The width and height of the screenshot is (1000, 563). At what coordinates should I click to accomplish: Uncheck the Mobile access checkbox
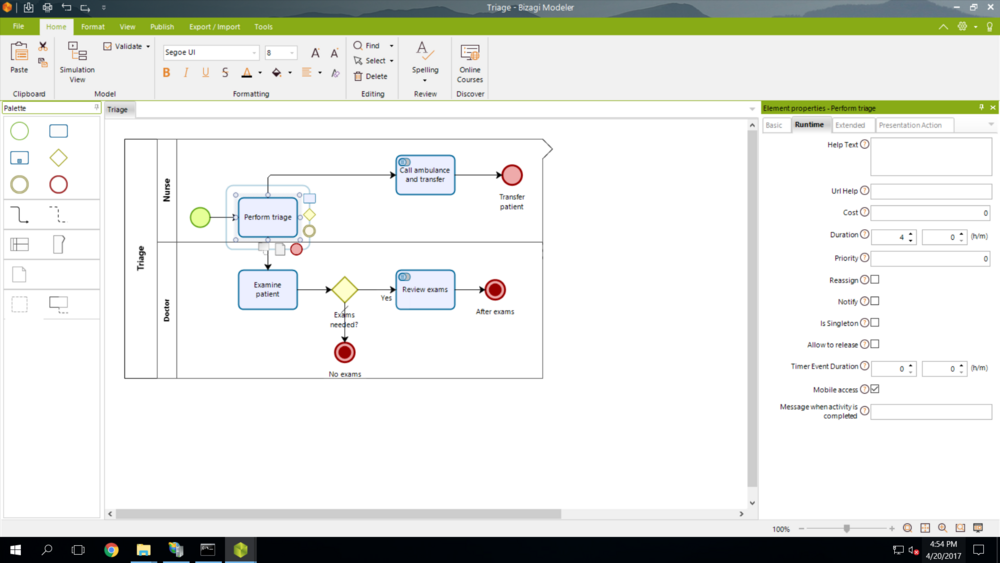coord(875,389)
